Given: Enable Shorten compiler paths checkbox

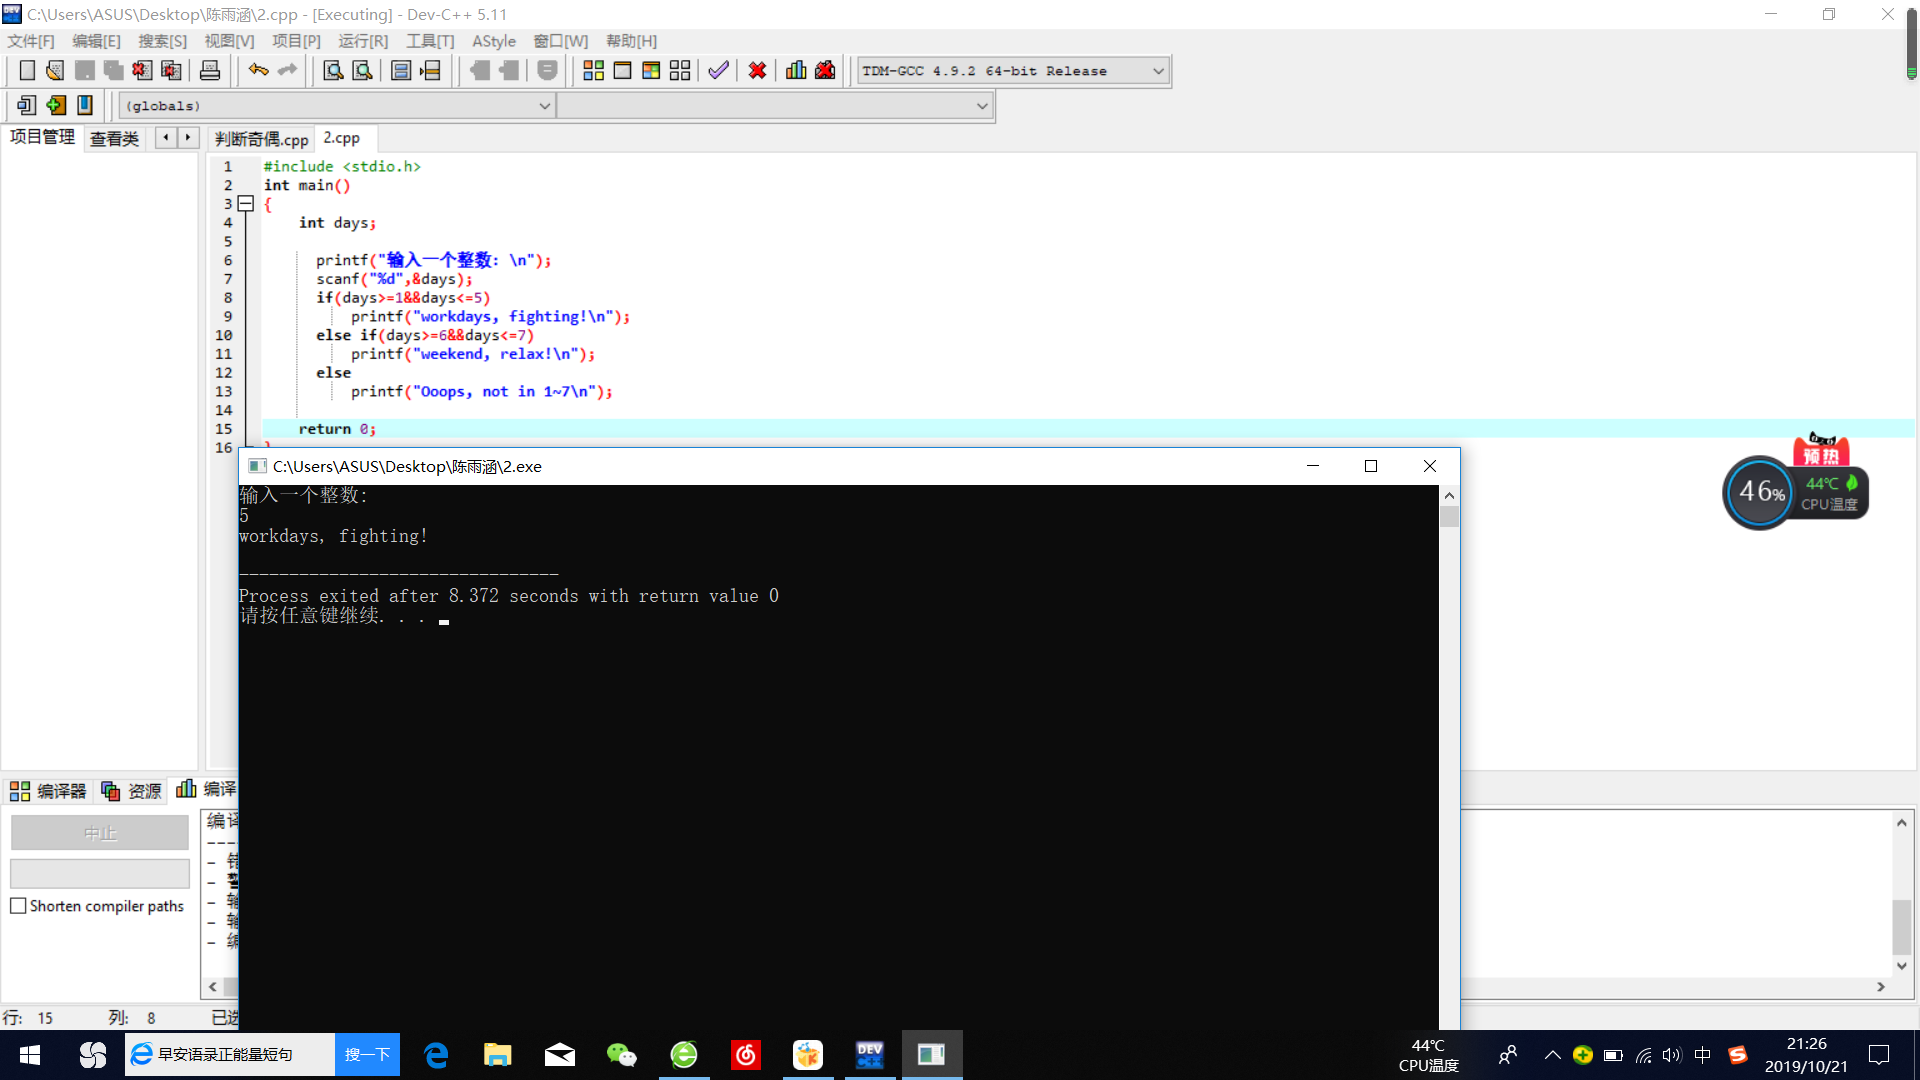Looking at the screenshot, I should (x=18, y=906).
